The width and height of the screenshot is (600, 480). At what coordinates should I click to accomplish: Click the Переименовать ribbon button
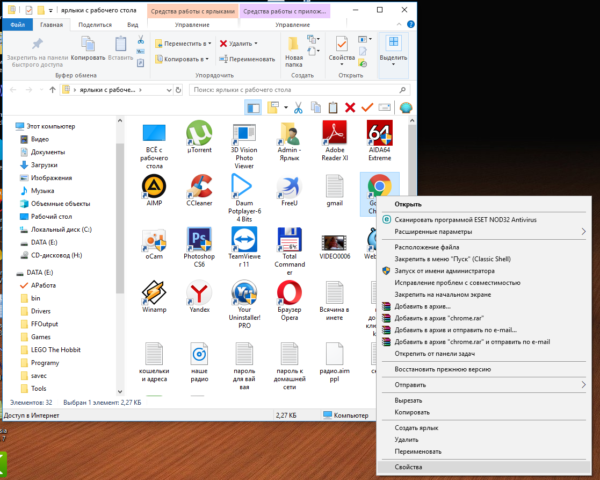click(x=247, y=59)
